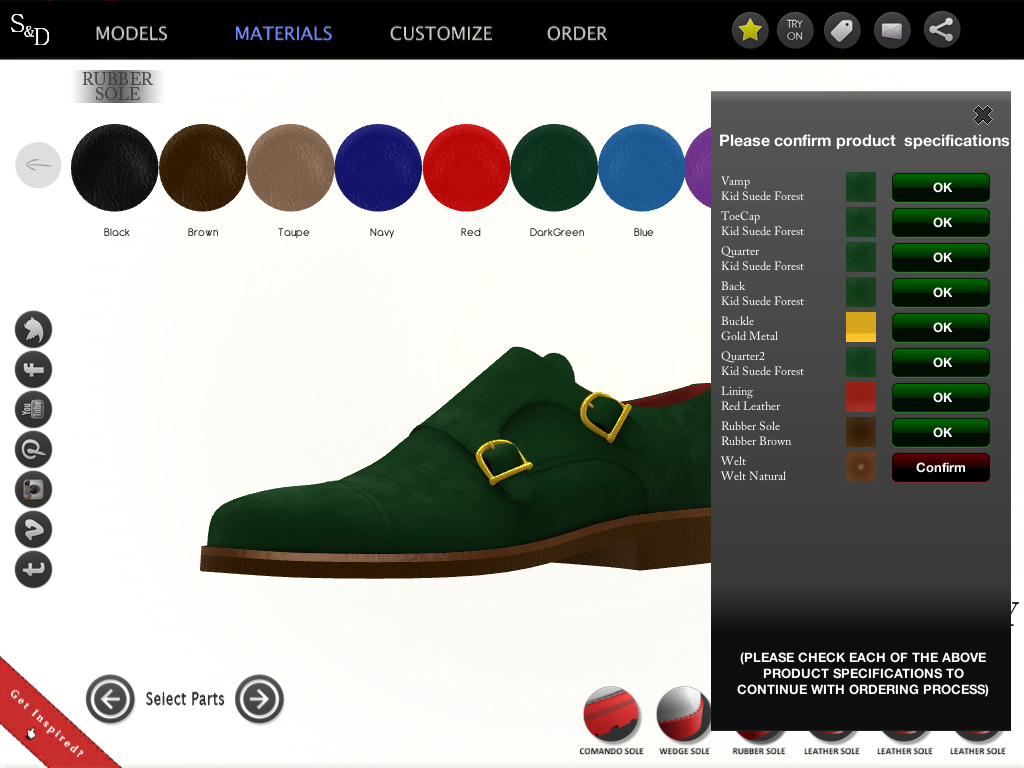Open the Tumblr social link
Viewport: 1024px width, 768px height.
point(33,569)
